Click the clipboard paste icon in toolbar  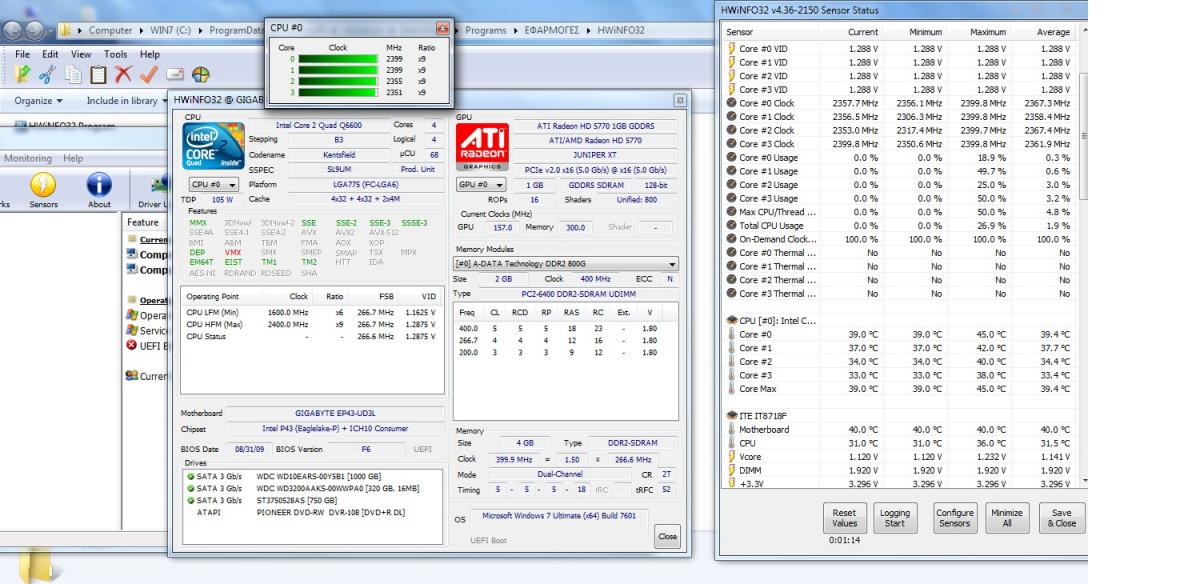100,73
